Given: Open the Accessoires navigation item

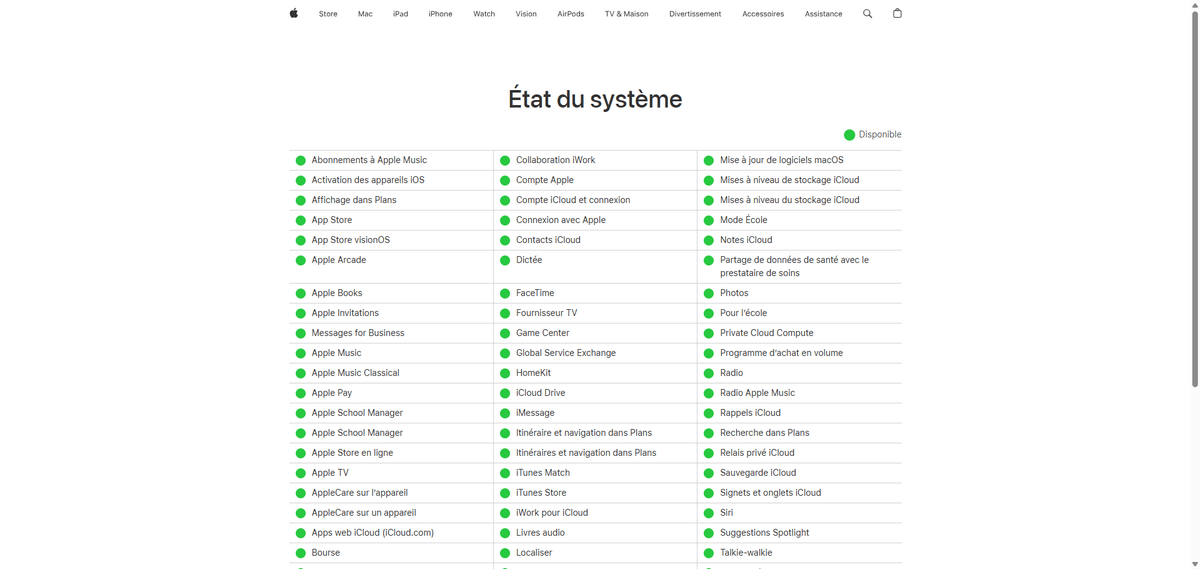Looking at the screenshot, I should point(763,14).
